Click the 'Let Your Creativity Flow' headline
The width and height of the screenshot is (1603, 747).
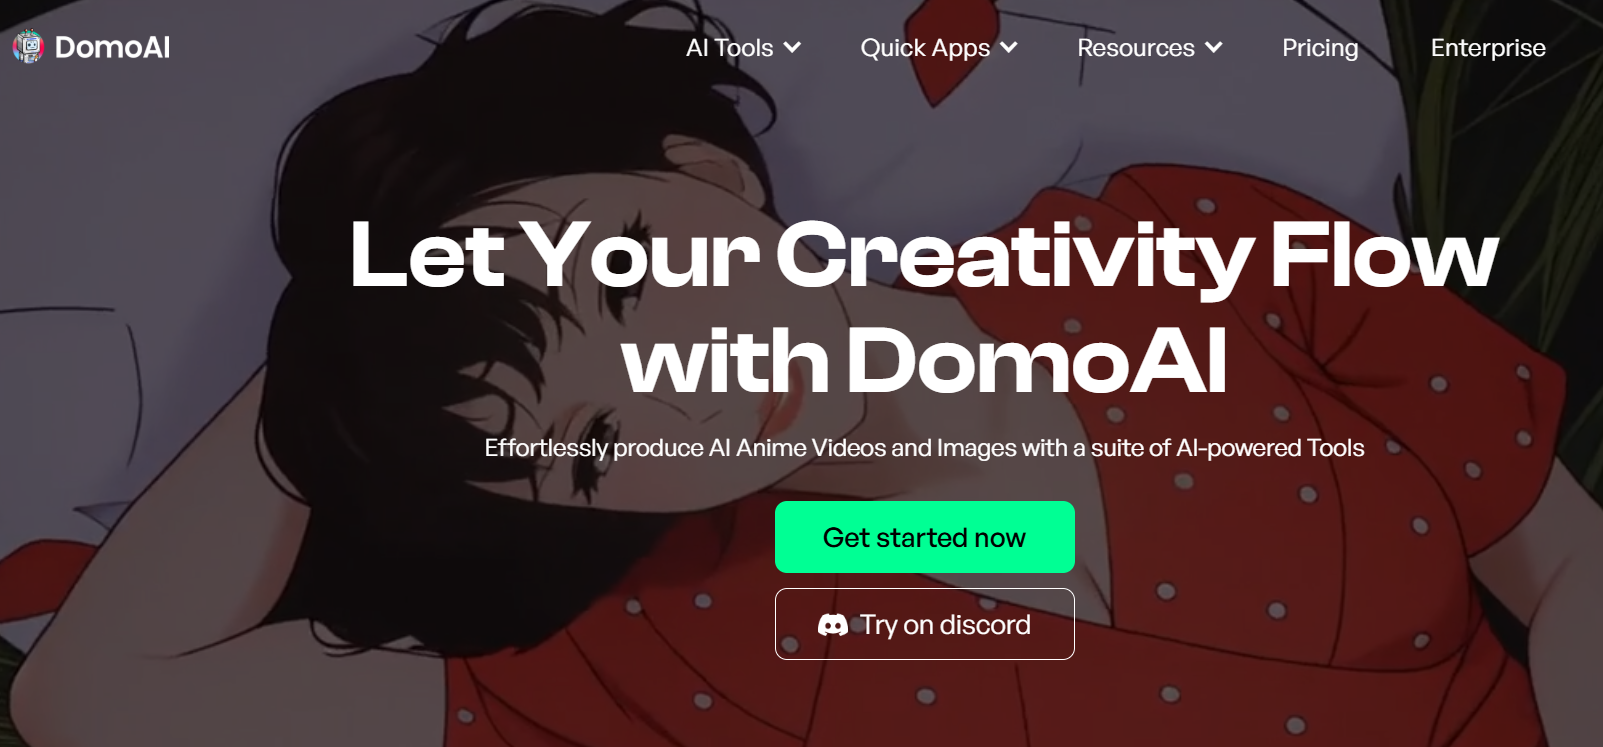coord(924,255)
